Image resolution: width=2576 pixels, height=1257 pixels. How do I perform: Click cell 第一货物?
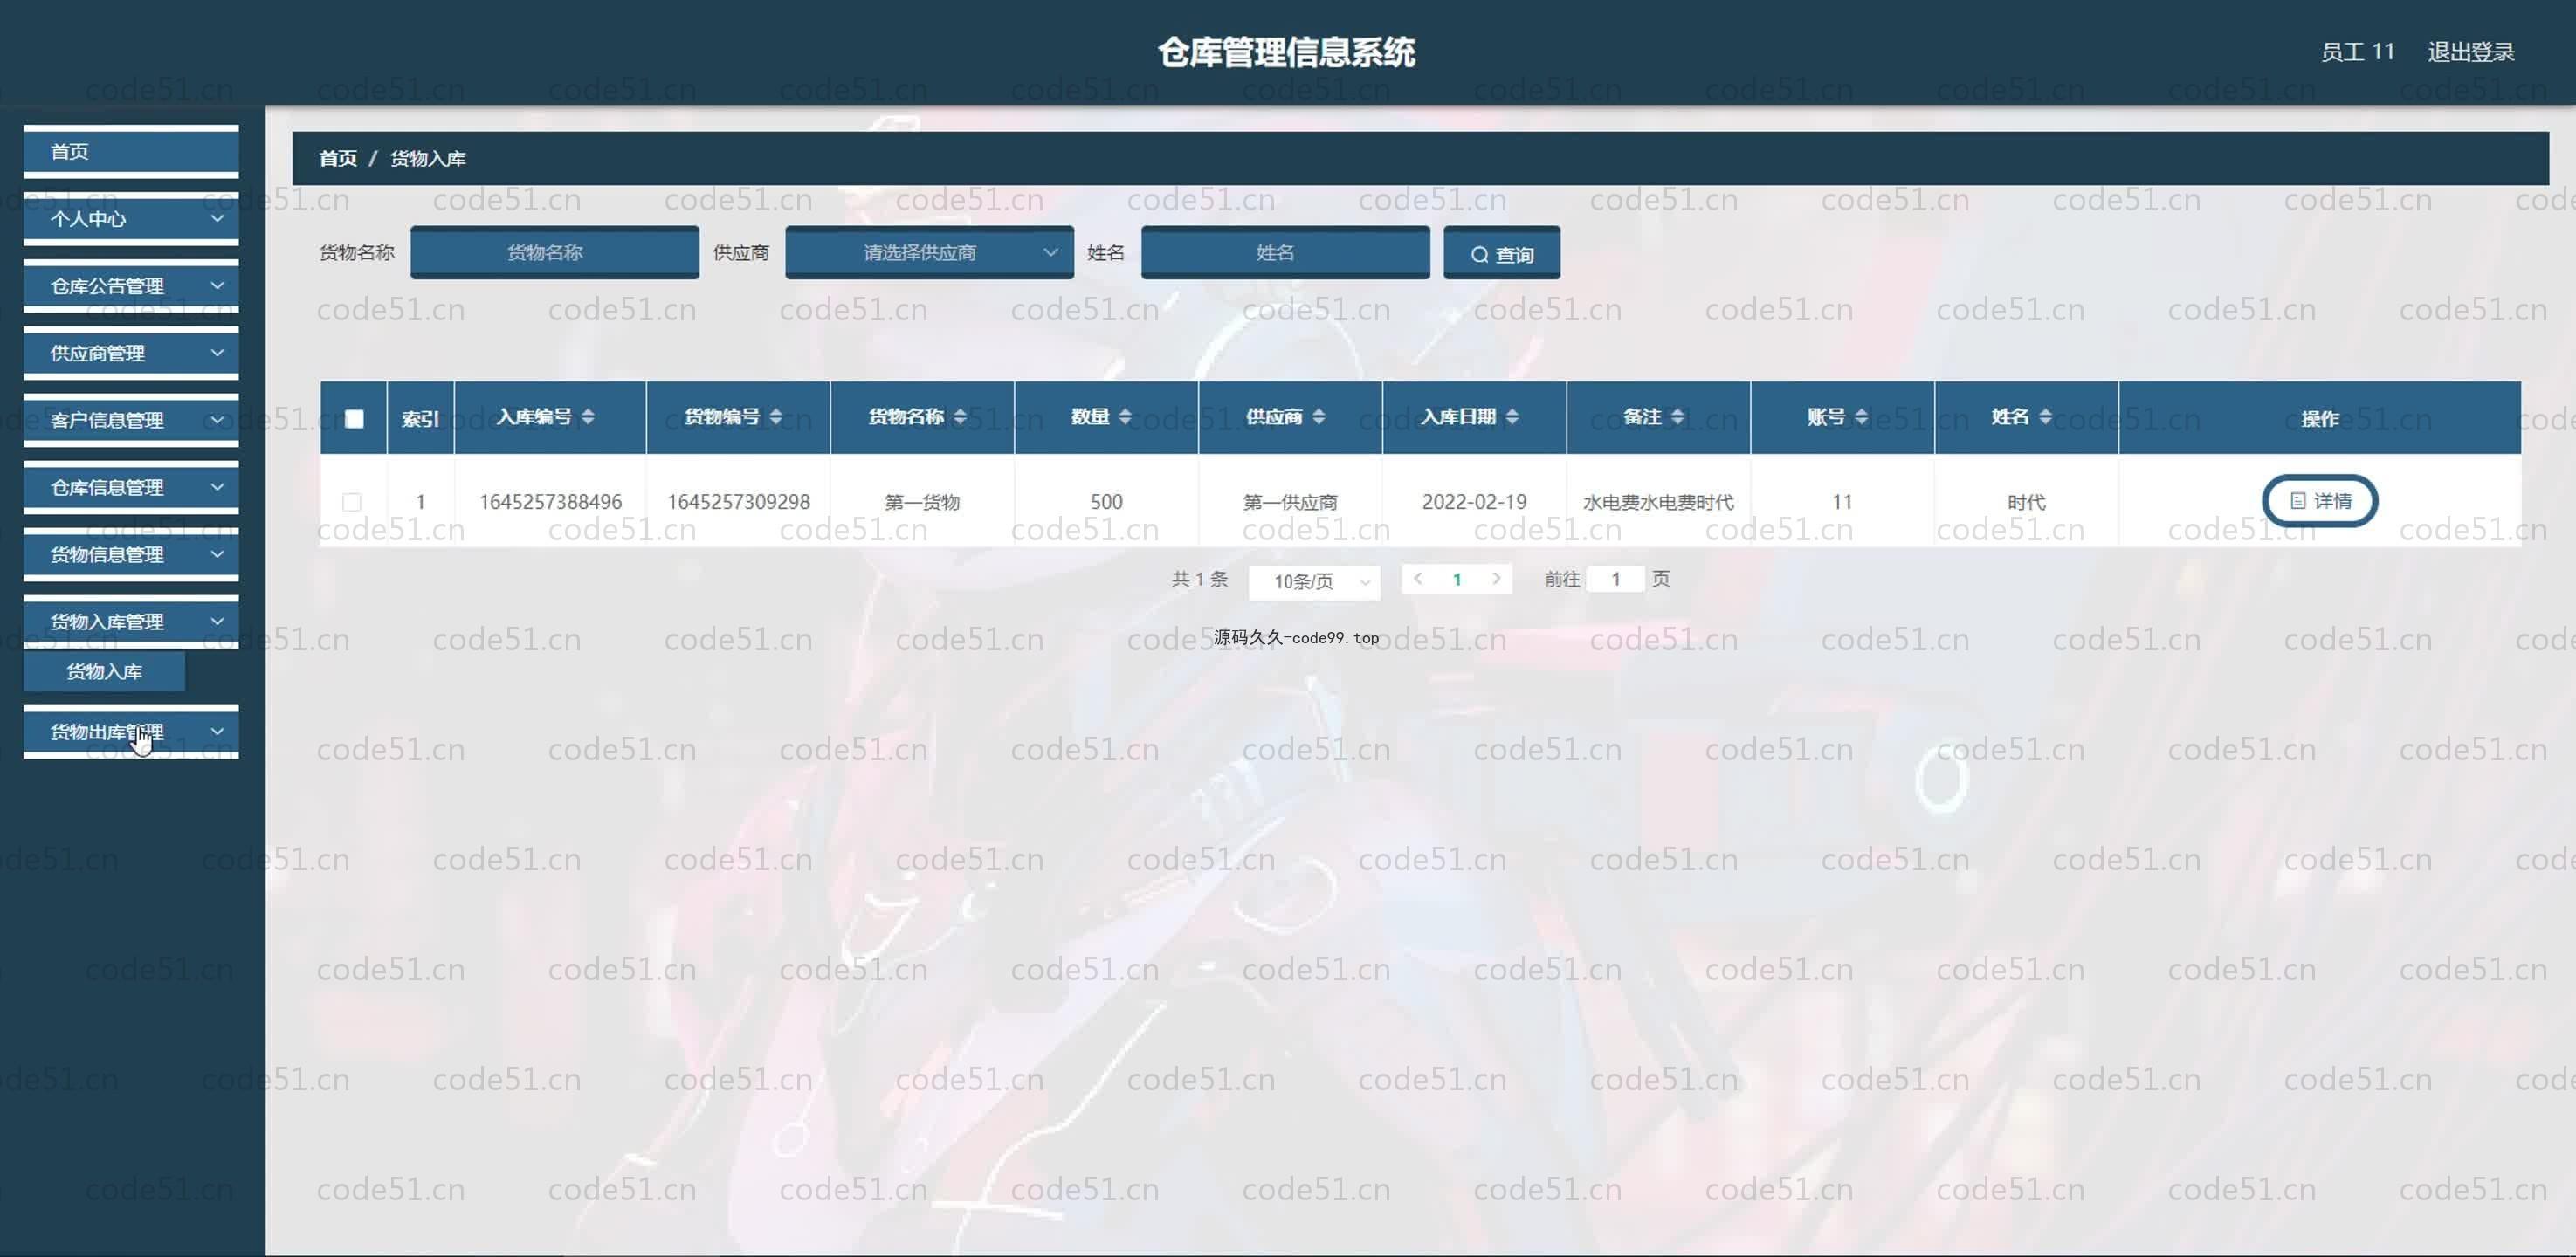922,502
